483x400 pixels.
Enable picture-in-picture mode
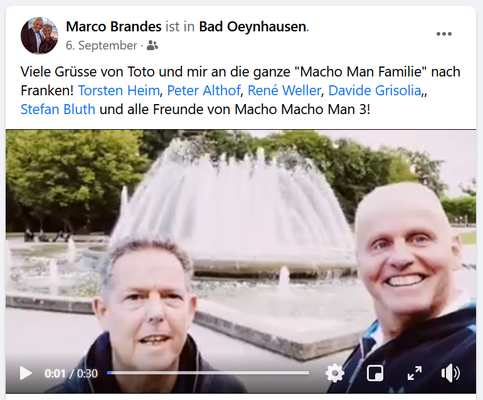(375, 373)
